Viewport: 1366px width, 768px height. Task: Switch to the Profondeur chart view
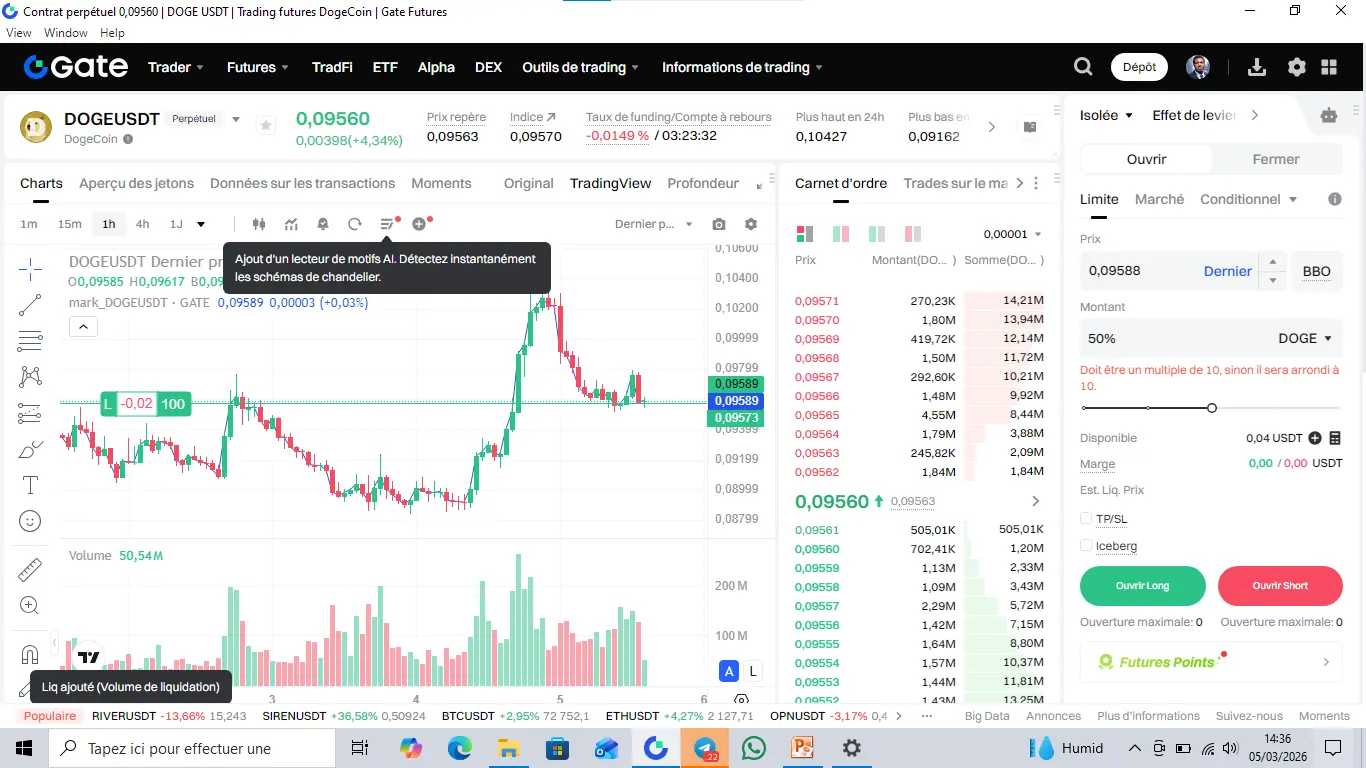coord(703,183)
